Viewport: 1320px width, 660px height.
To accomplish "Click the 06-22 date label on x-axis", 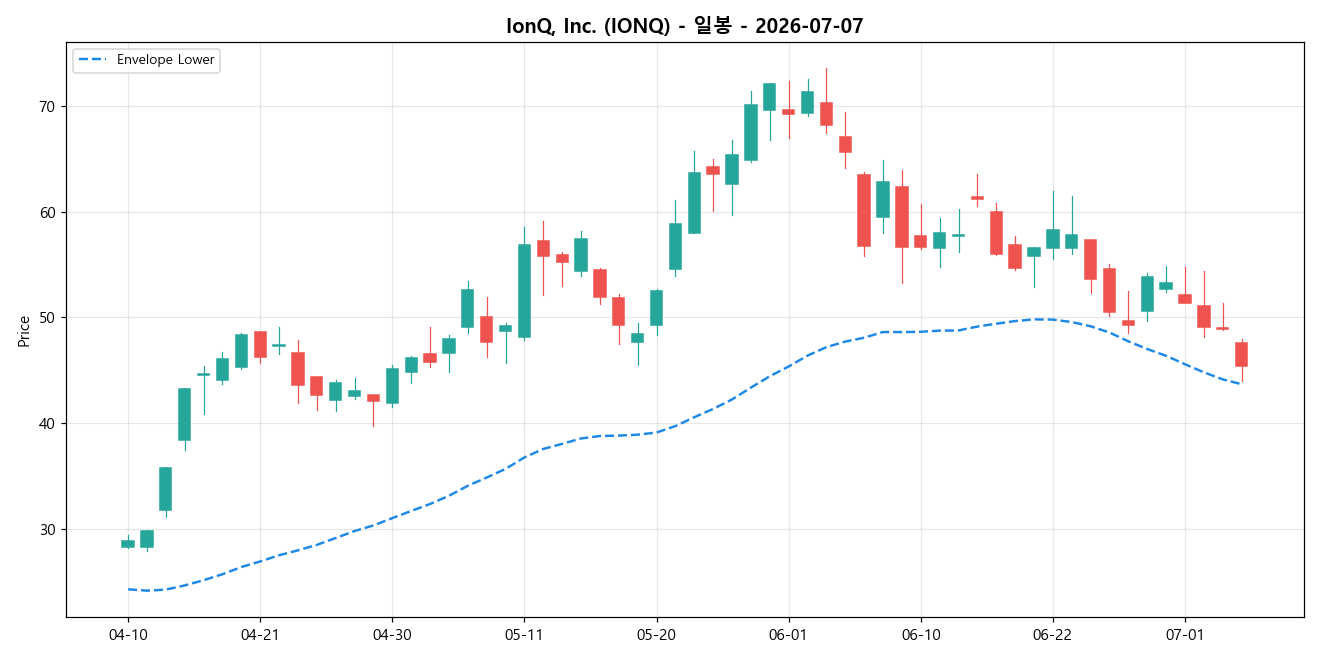I will (1053, 634).
